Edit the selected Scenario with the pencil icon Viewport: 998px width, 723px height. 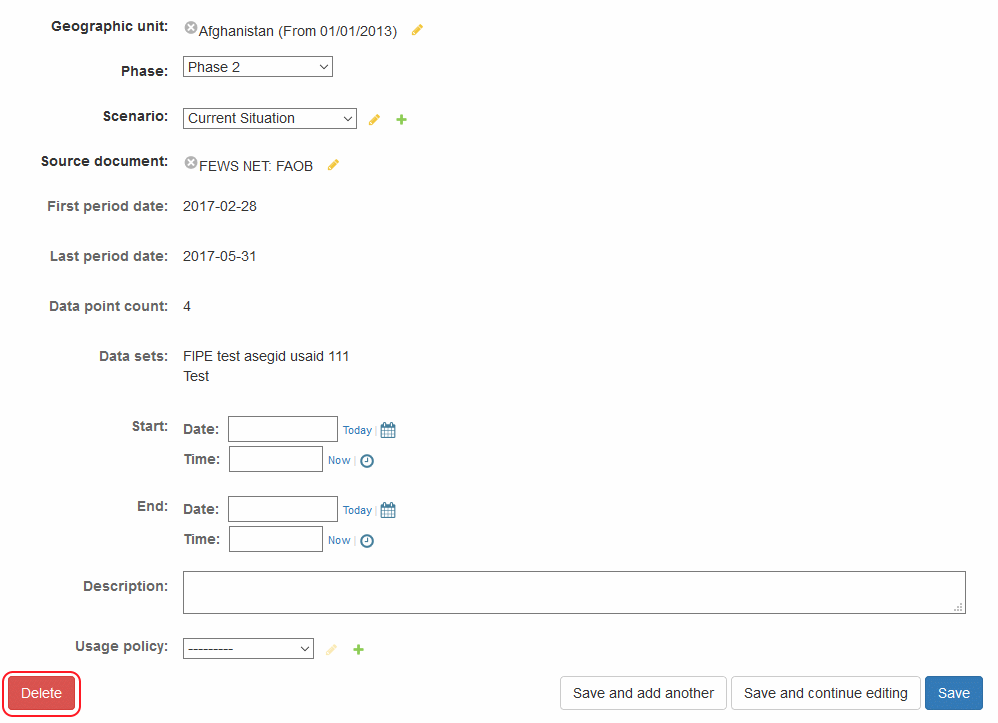tap(374, 119)
